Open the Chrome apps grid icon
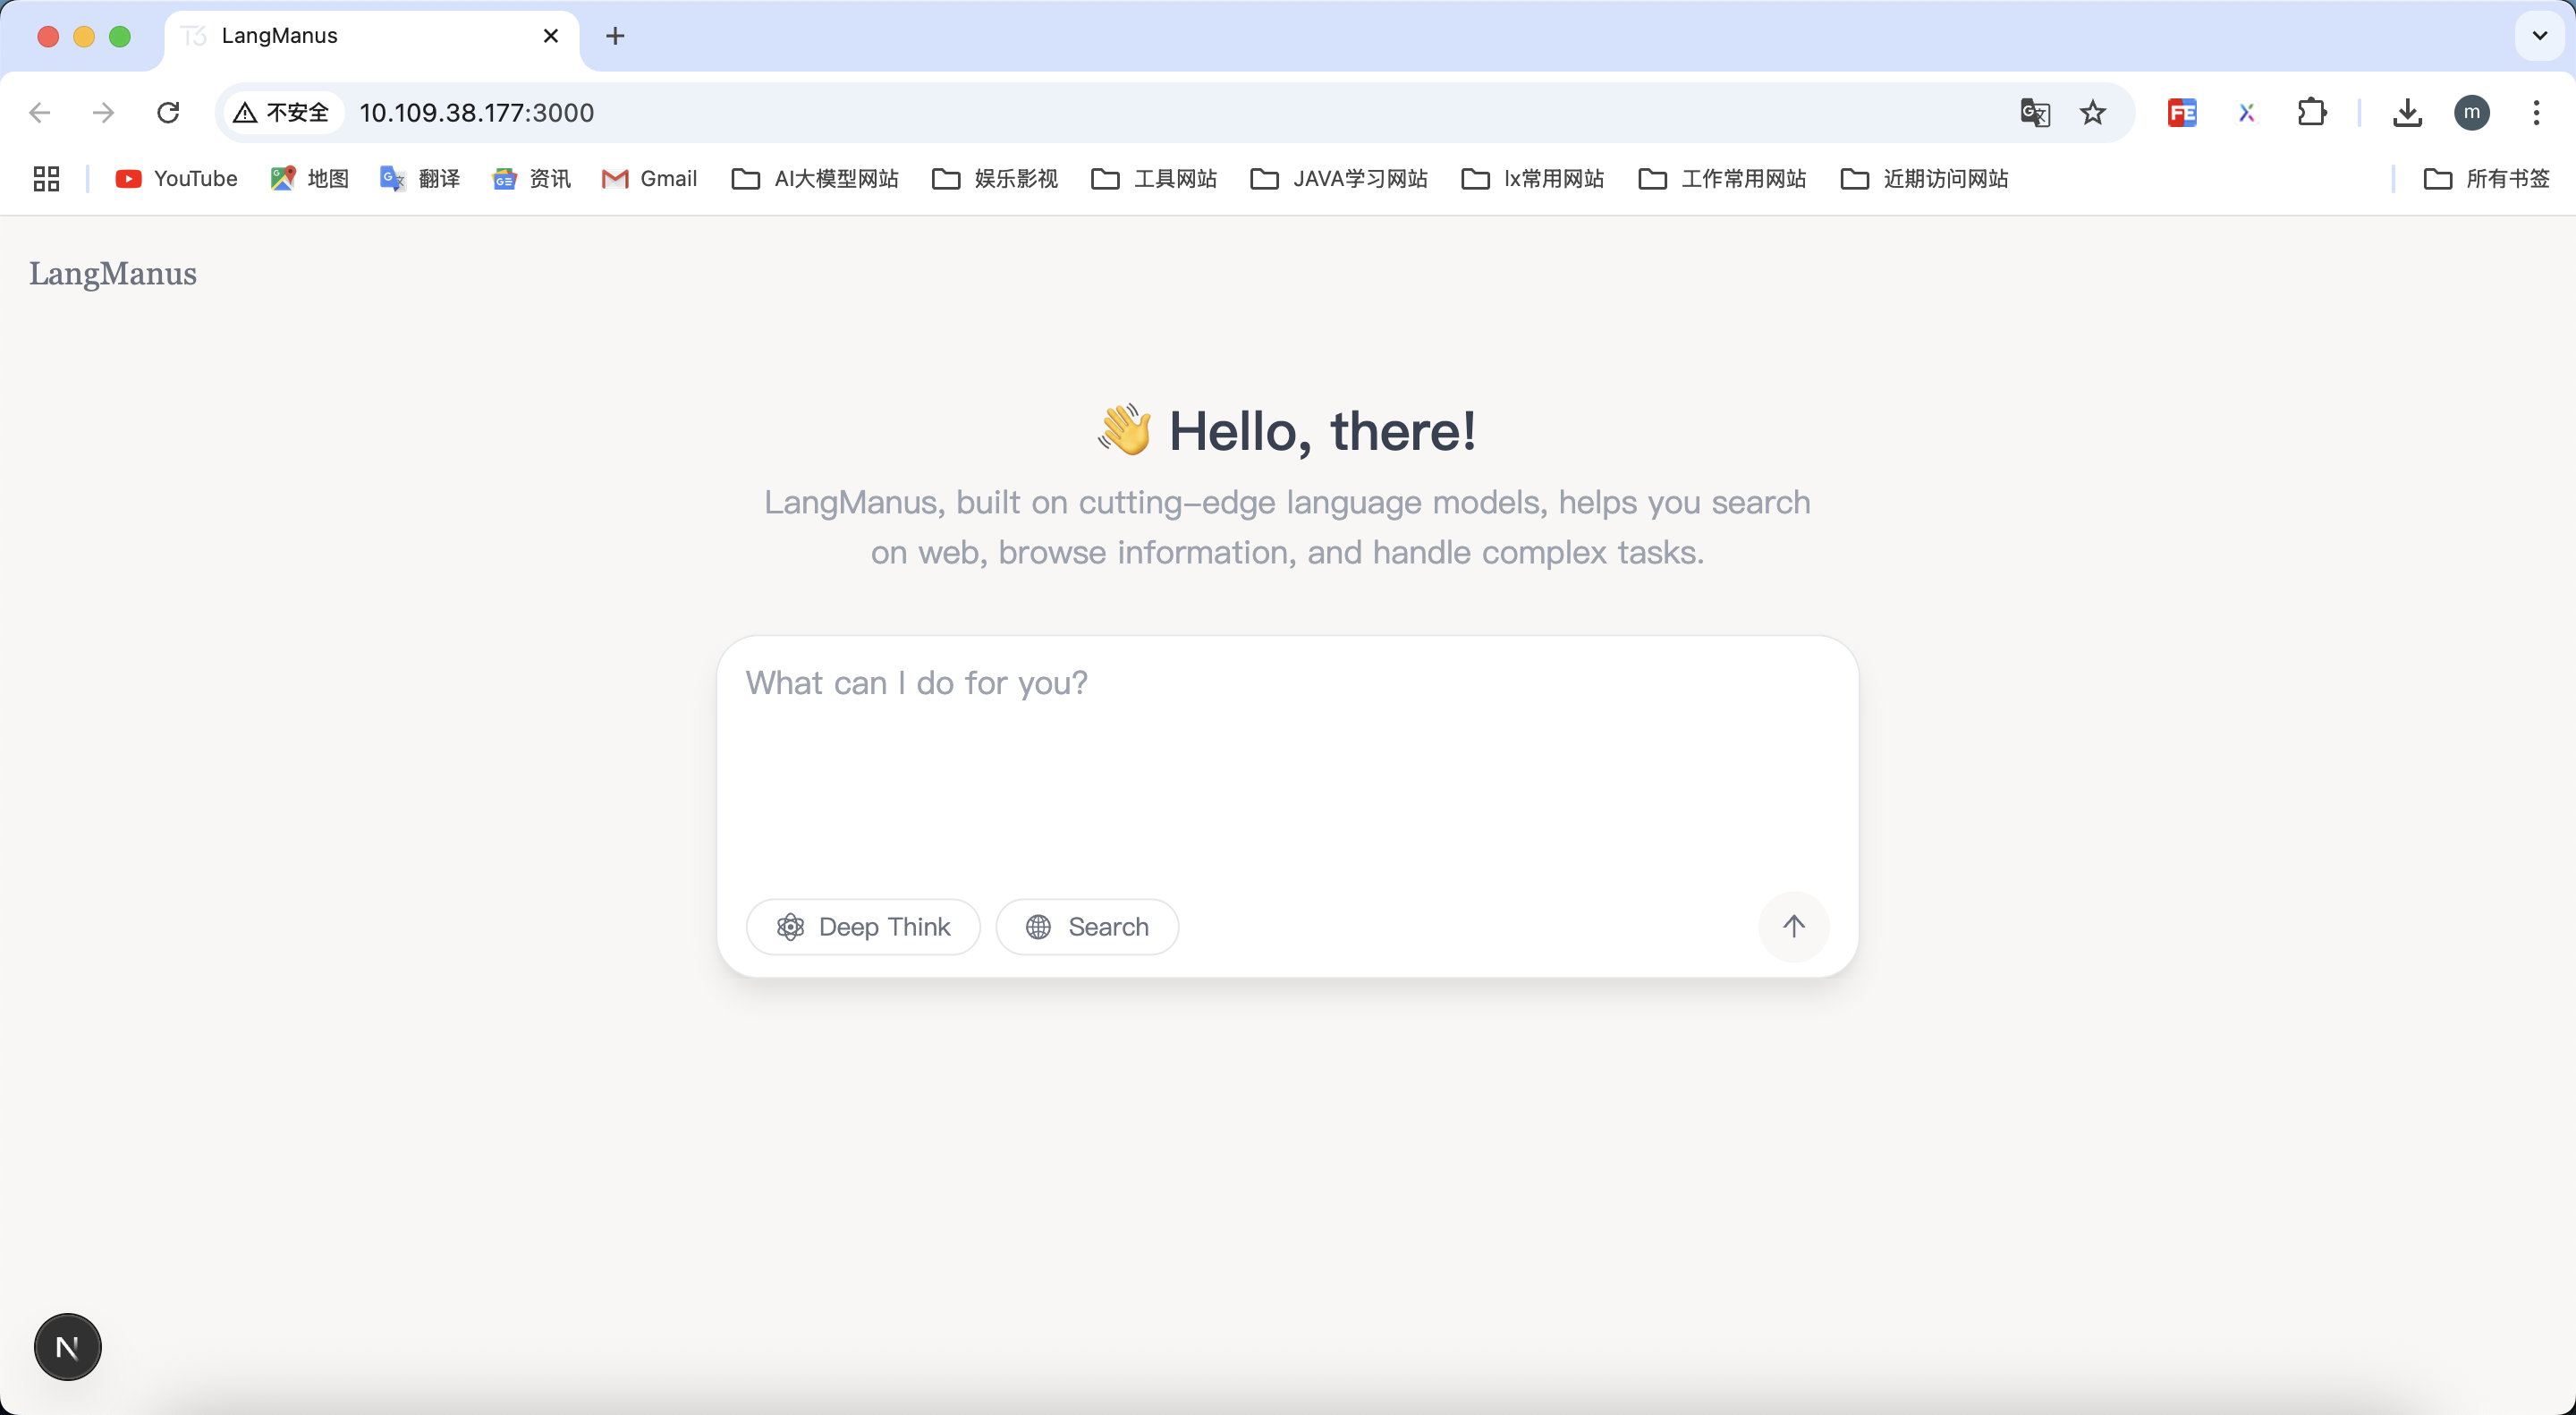This screenshot has width=2576, height=1415. click(x=46, y=179)
